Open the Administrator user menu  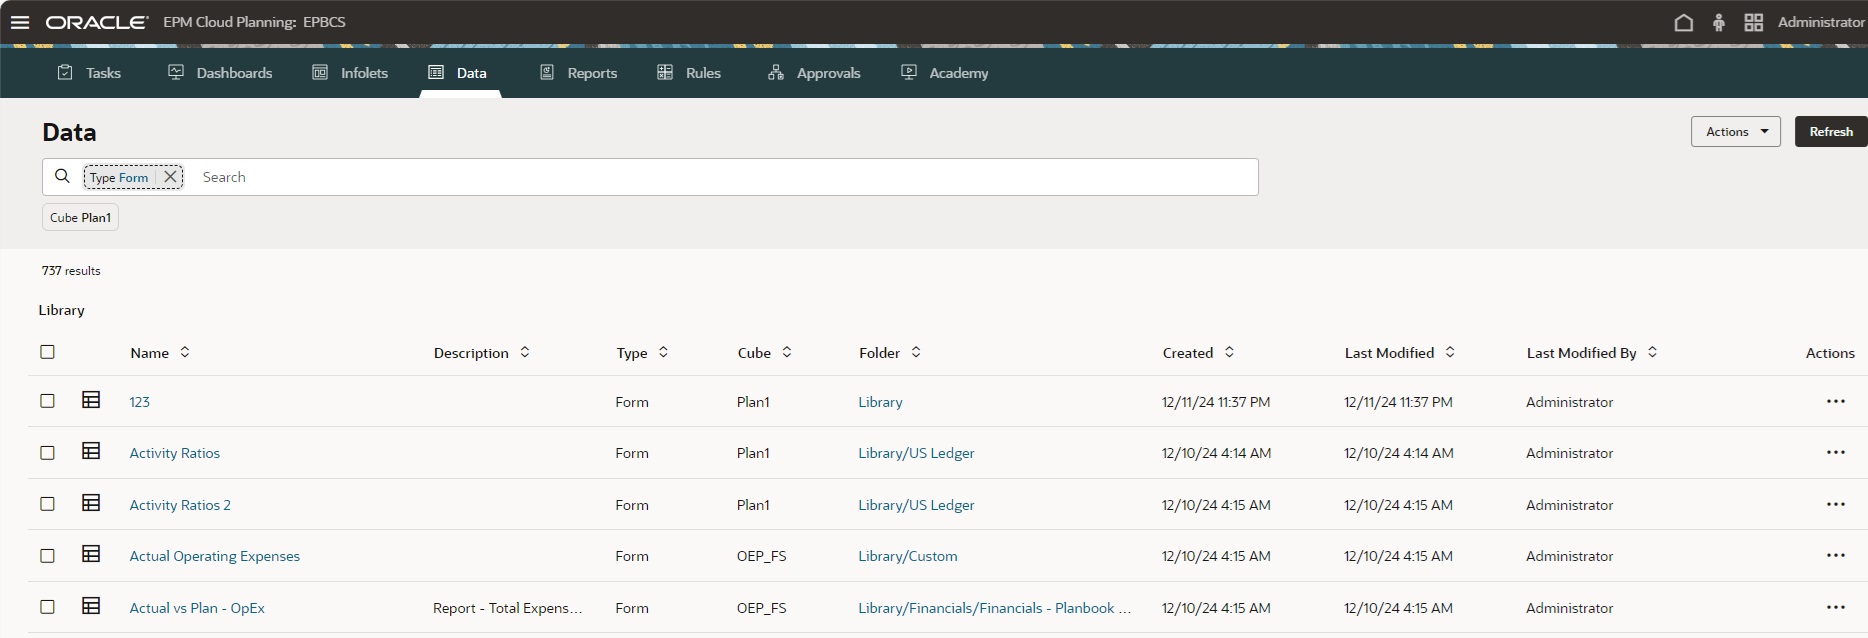tap(1821, 22)
